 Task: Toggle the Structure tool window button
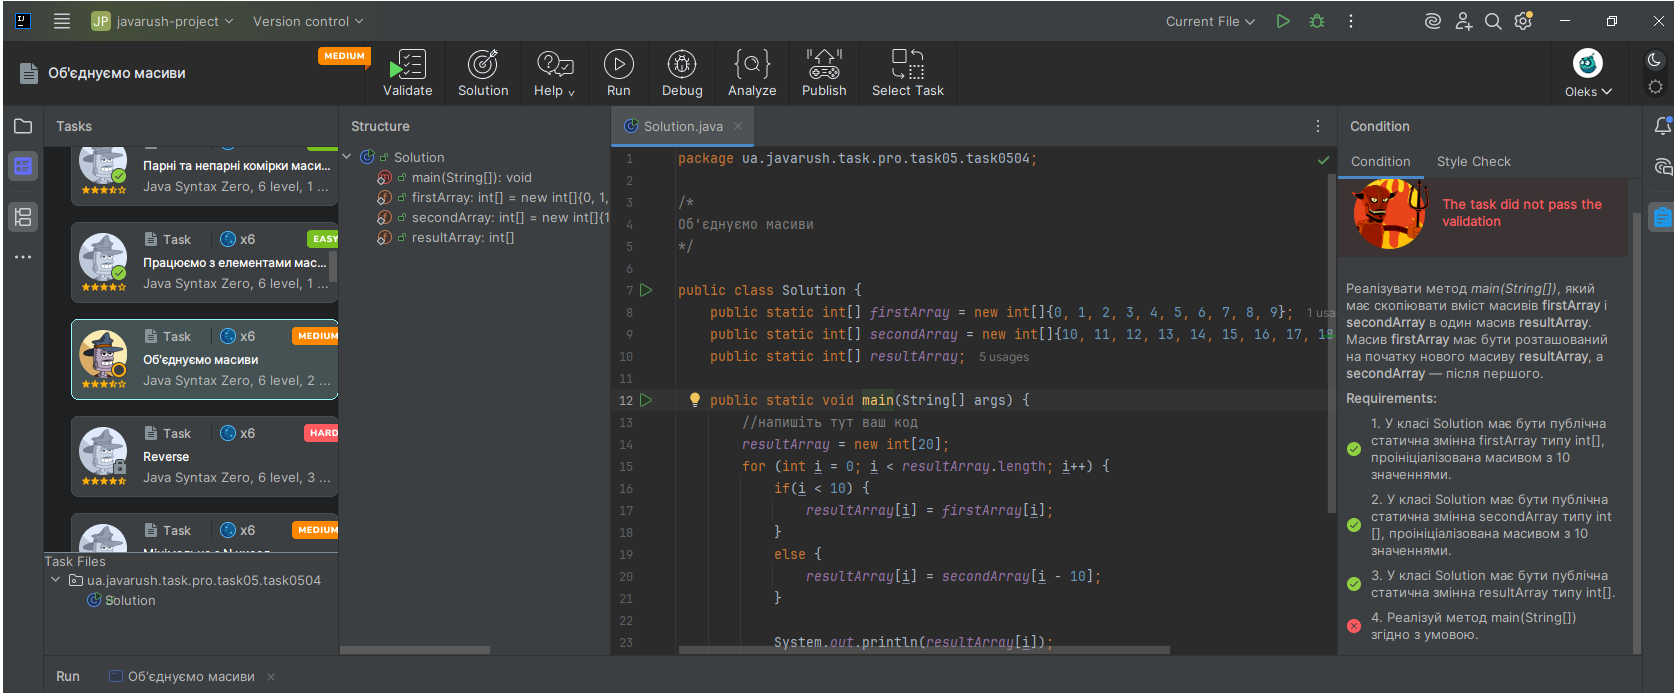point(23,216)
